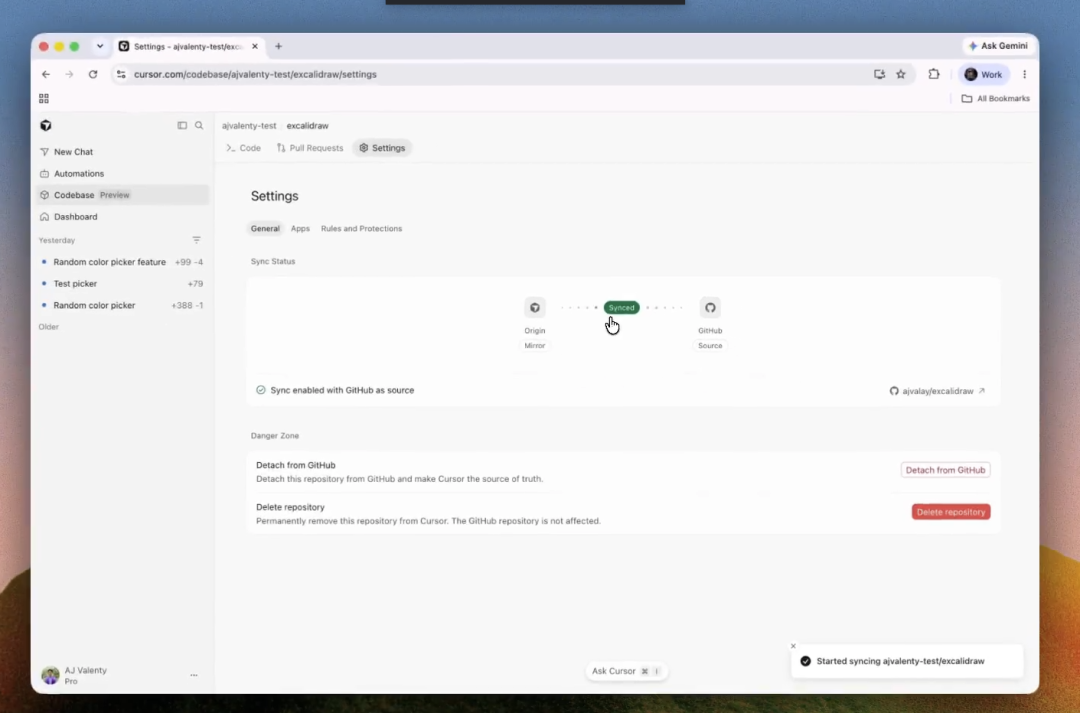Expand the browser tab search dropdown
Screen dimensions: 1080x713
coord(100,46)
